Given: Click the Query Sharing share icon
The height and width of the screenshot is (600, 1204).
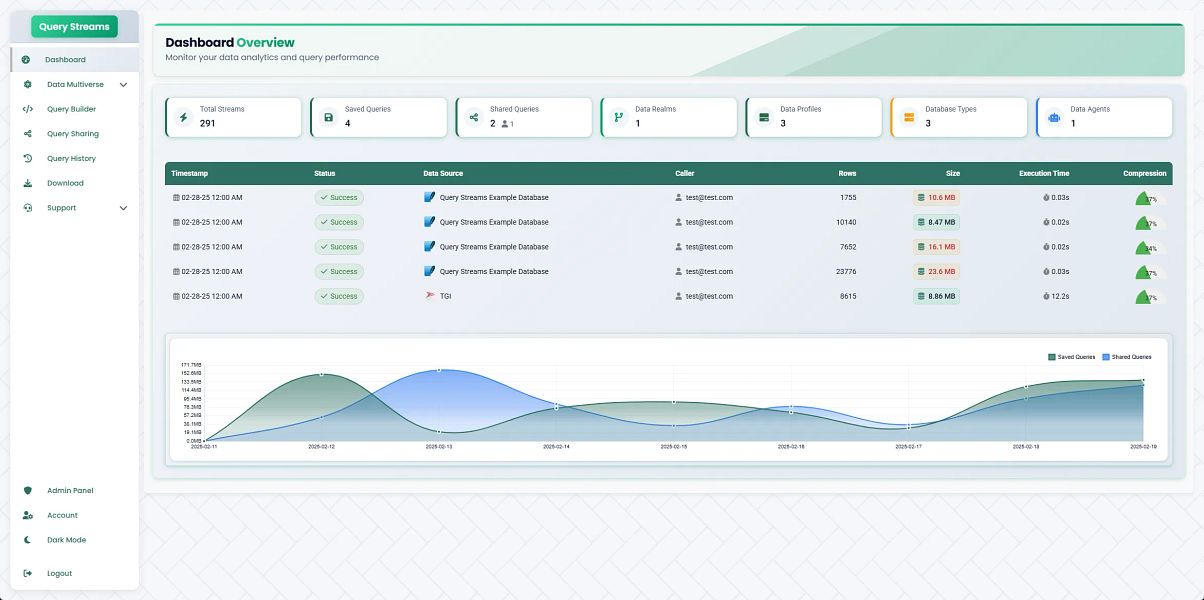Looking at the screenshot, I should [27, 133].
